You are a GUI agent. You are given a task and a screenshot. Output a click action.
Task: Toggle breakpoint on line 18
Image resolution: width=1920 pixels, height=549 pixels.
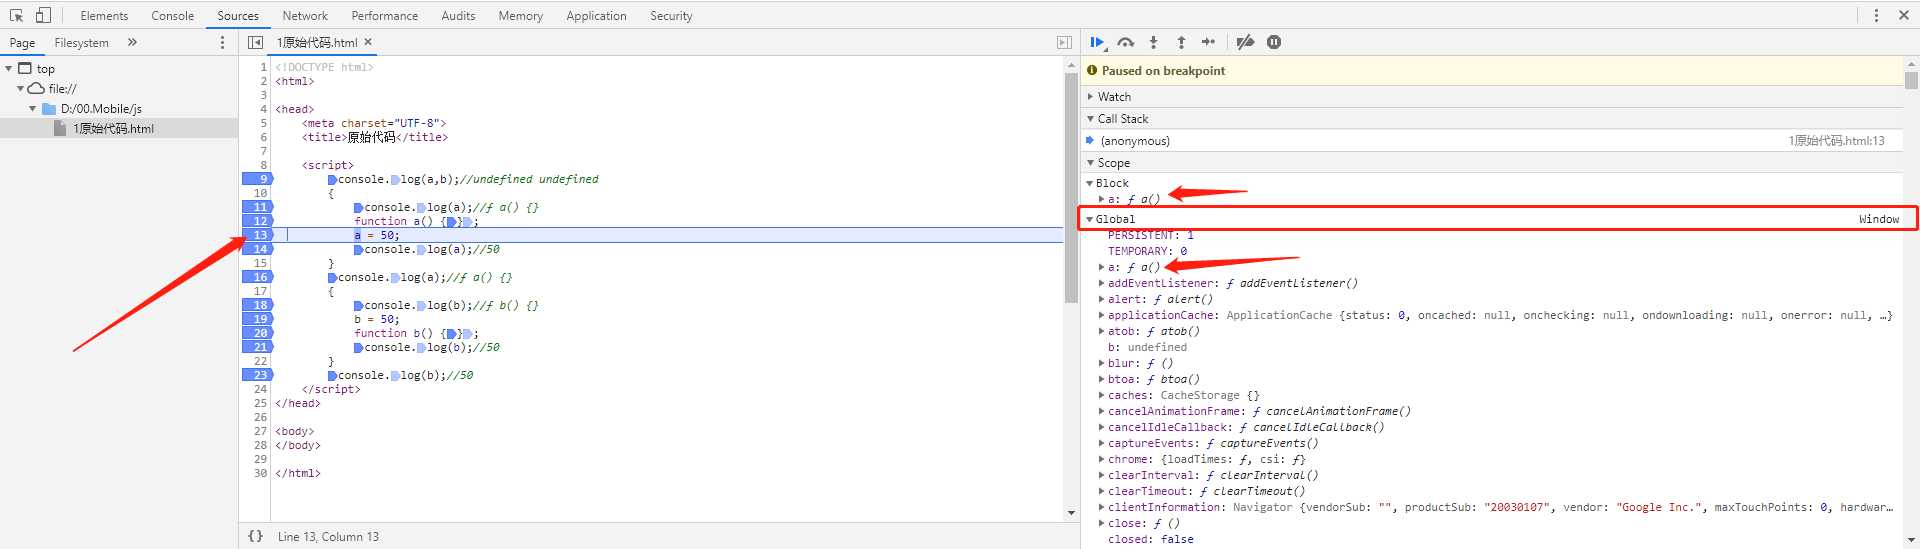(x=258, y=305)
